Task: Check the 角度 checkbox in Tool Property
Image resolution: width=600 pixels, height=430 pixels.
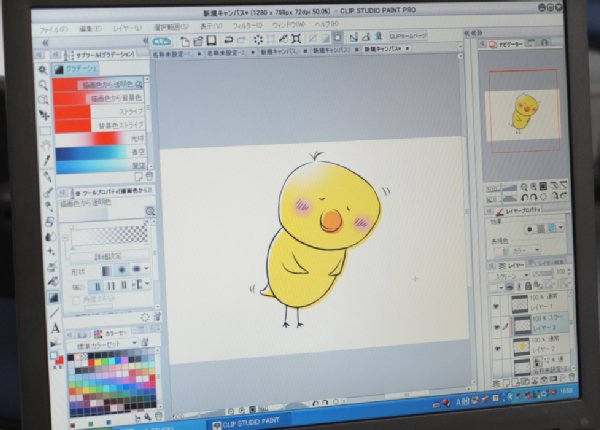Action: tap(76, 300)
